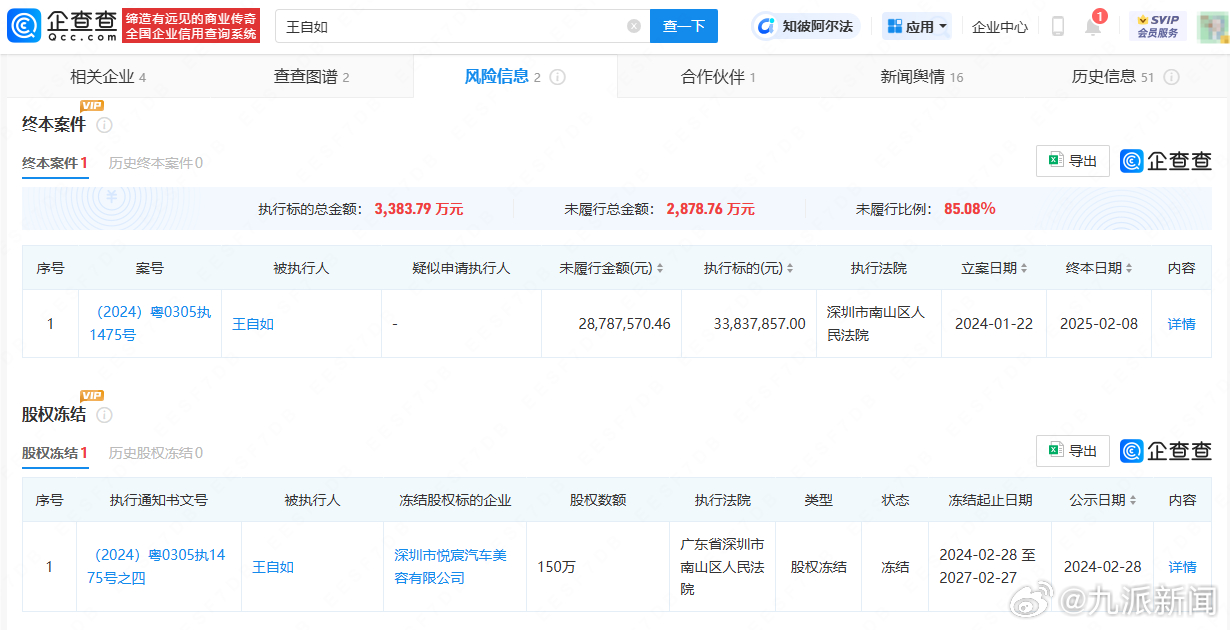Select 终本案件 1 sub-tab
This screenshot has height=630, width=1230.
point(55,163)
